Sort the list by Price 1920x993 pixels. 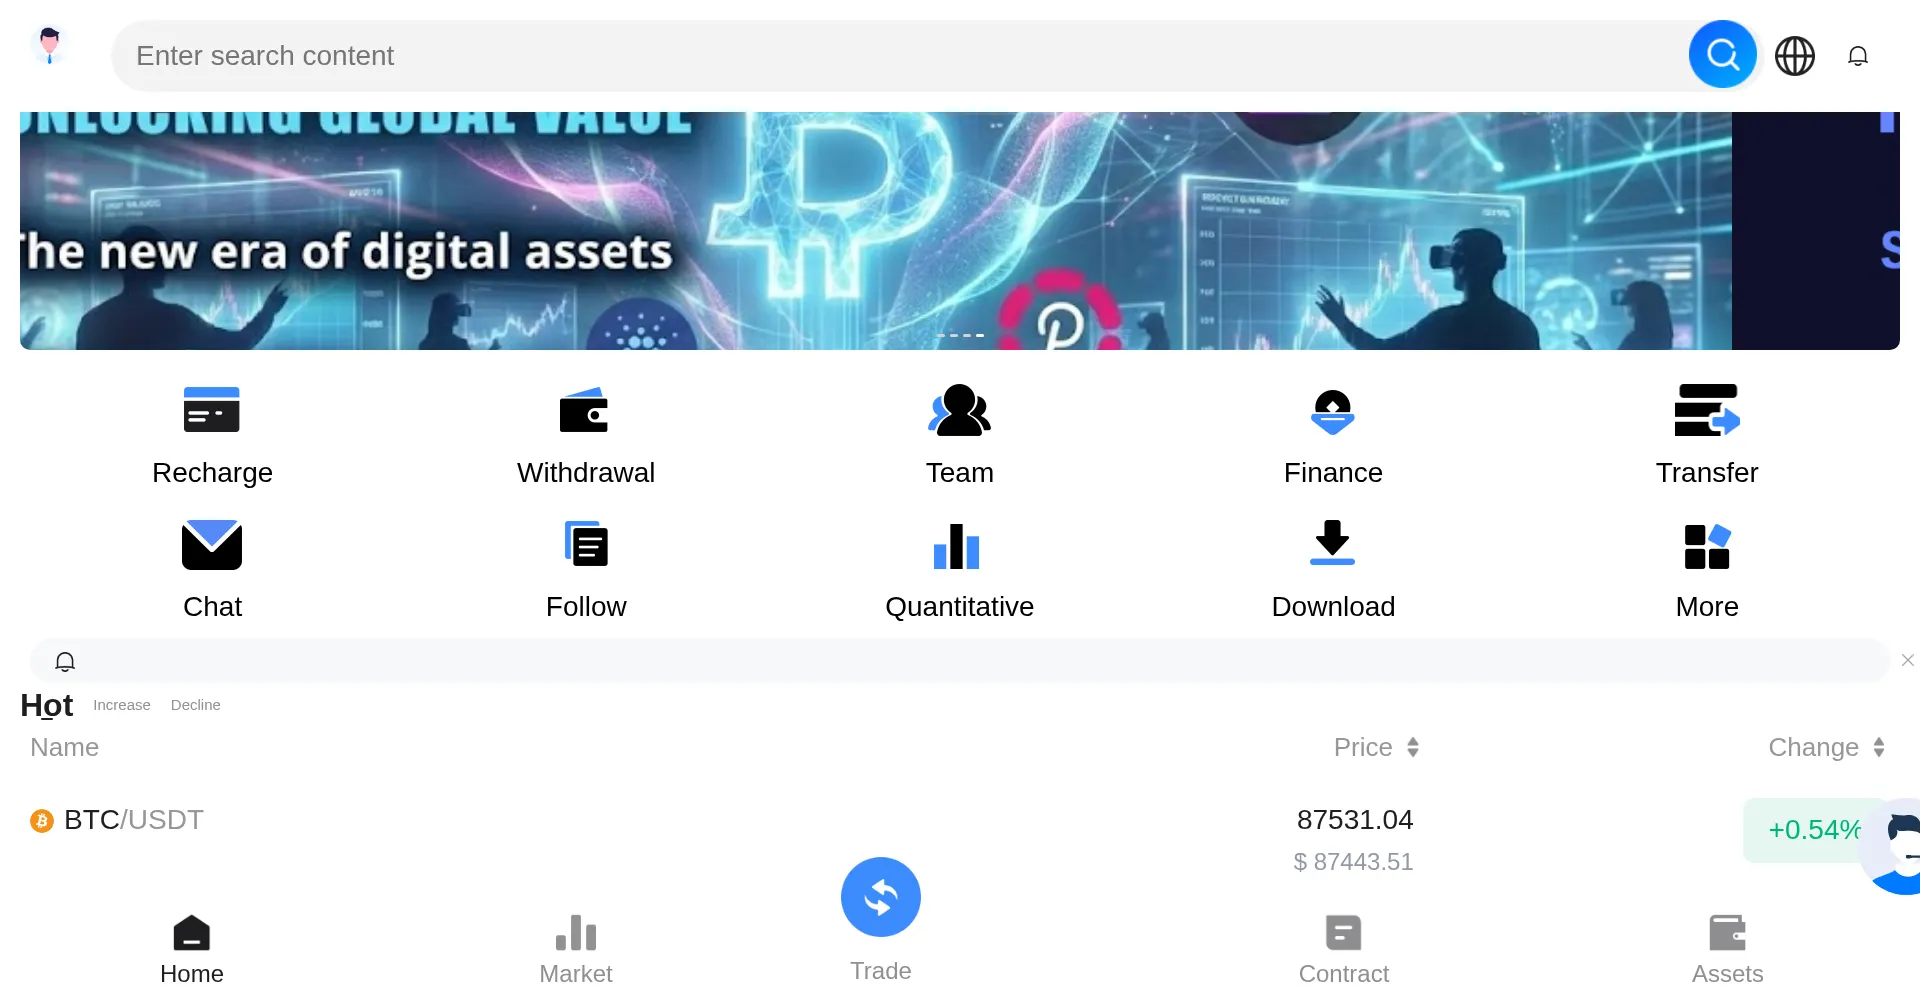(x=1376, y=747)
